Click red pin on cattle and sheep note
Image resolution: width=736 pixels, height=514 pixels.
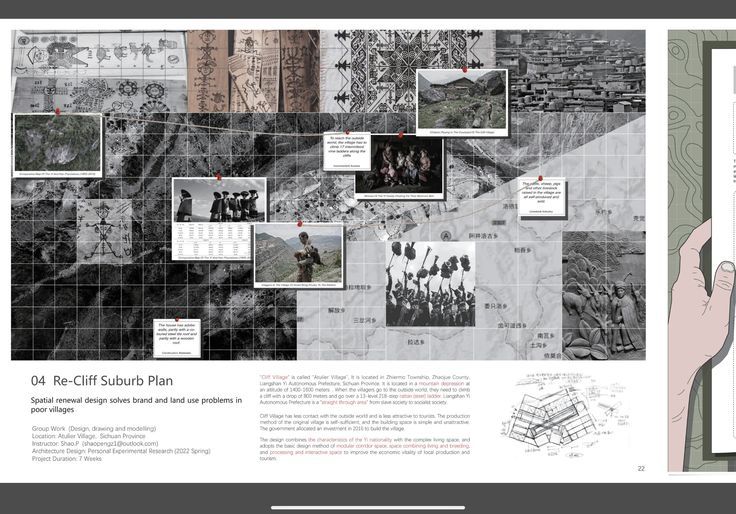(x=542, y=176)
